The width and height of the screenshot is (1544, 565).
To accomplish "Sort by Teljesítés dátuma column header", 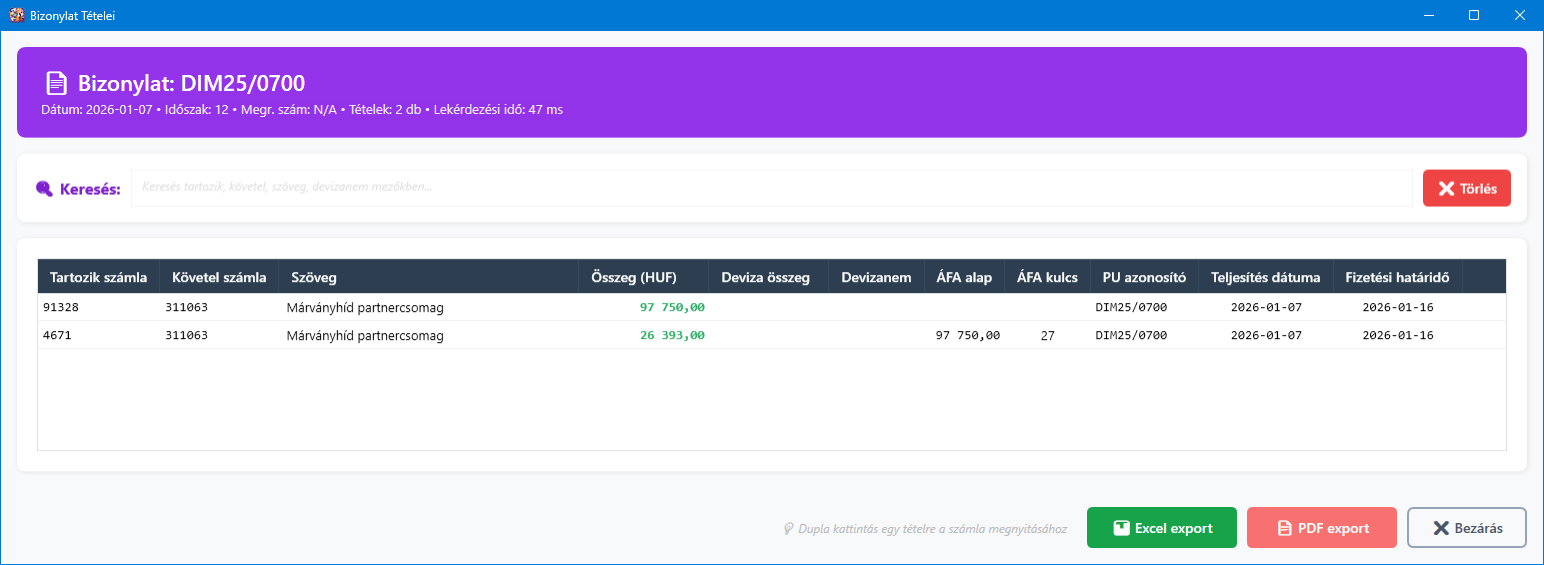I will (1265, 277).
